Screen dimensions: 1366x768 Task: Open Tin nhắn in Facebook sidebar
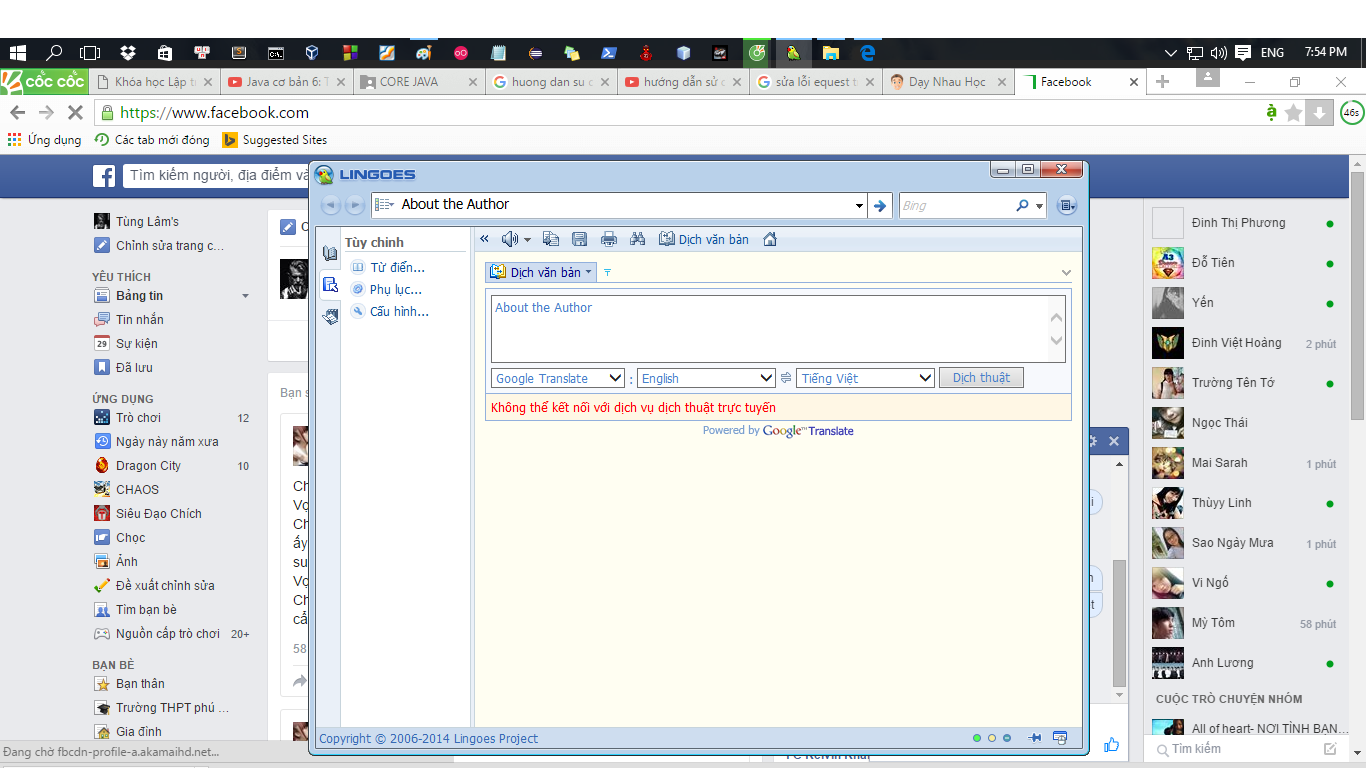139,320
